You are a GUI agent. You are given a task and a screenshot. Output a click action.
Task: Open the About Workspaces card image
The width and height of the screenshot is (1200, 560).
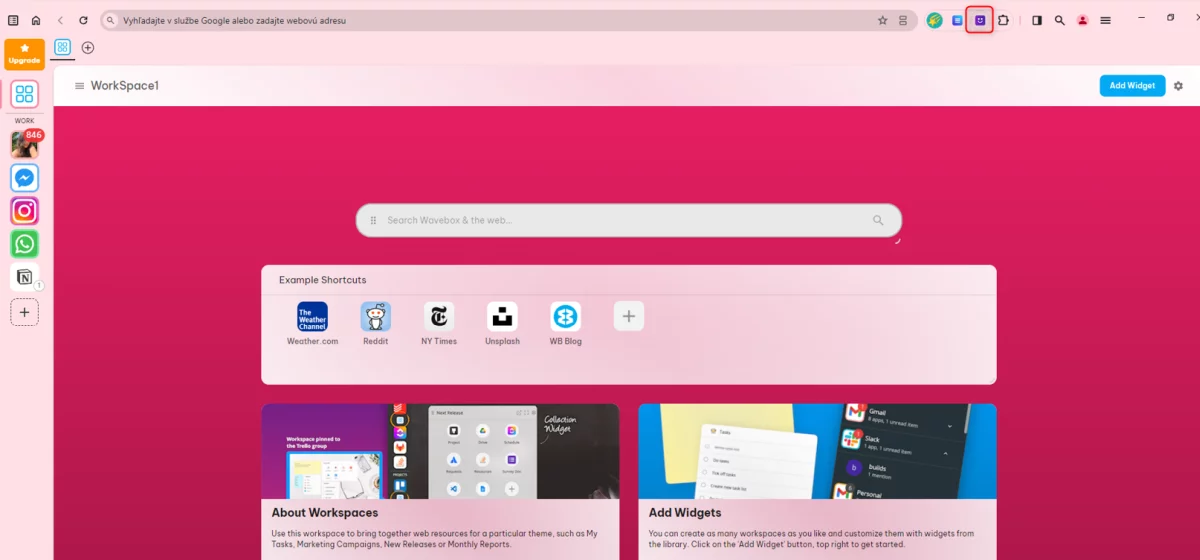[440, 451]
